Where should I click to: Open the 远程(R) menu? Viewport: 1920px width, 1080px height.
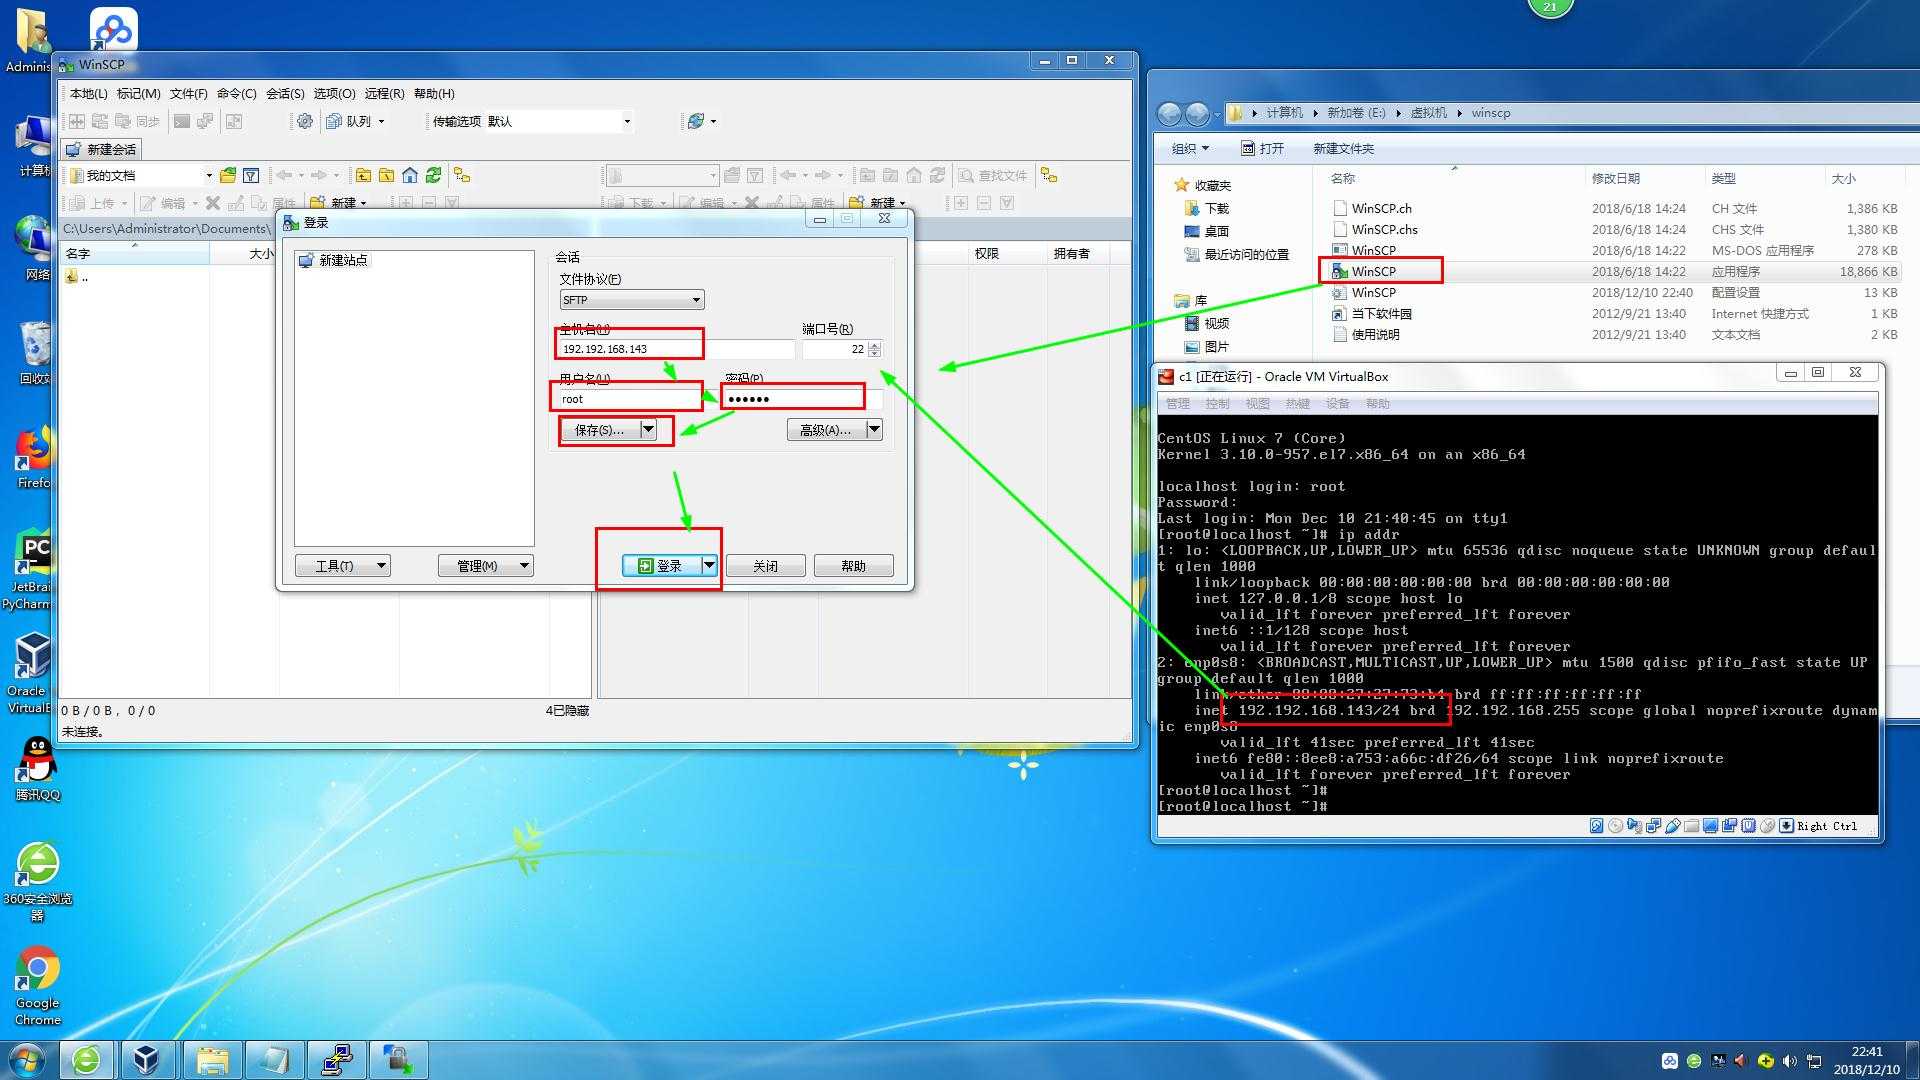click(x=384, y=93)
